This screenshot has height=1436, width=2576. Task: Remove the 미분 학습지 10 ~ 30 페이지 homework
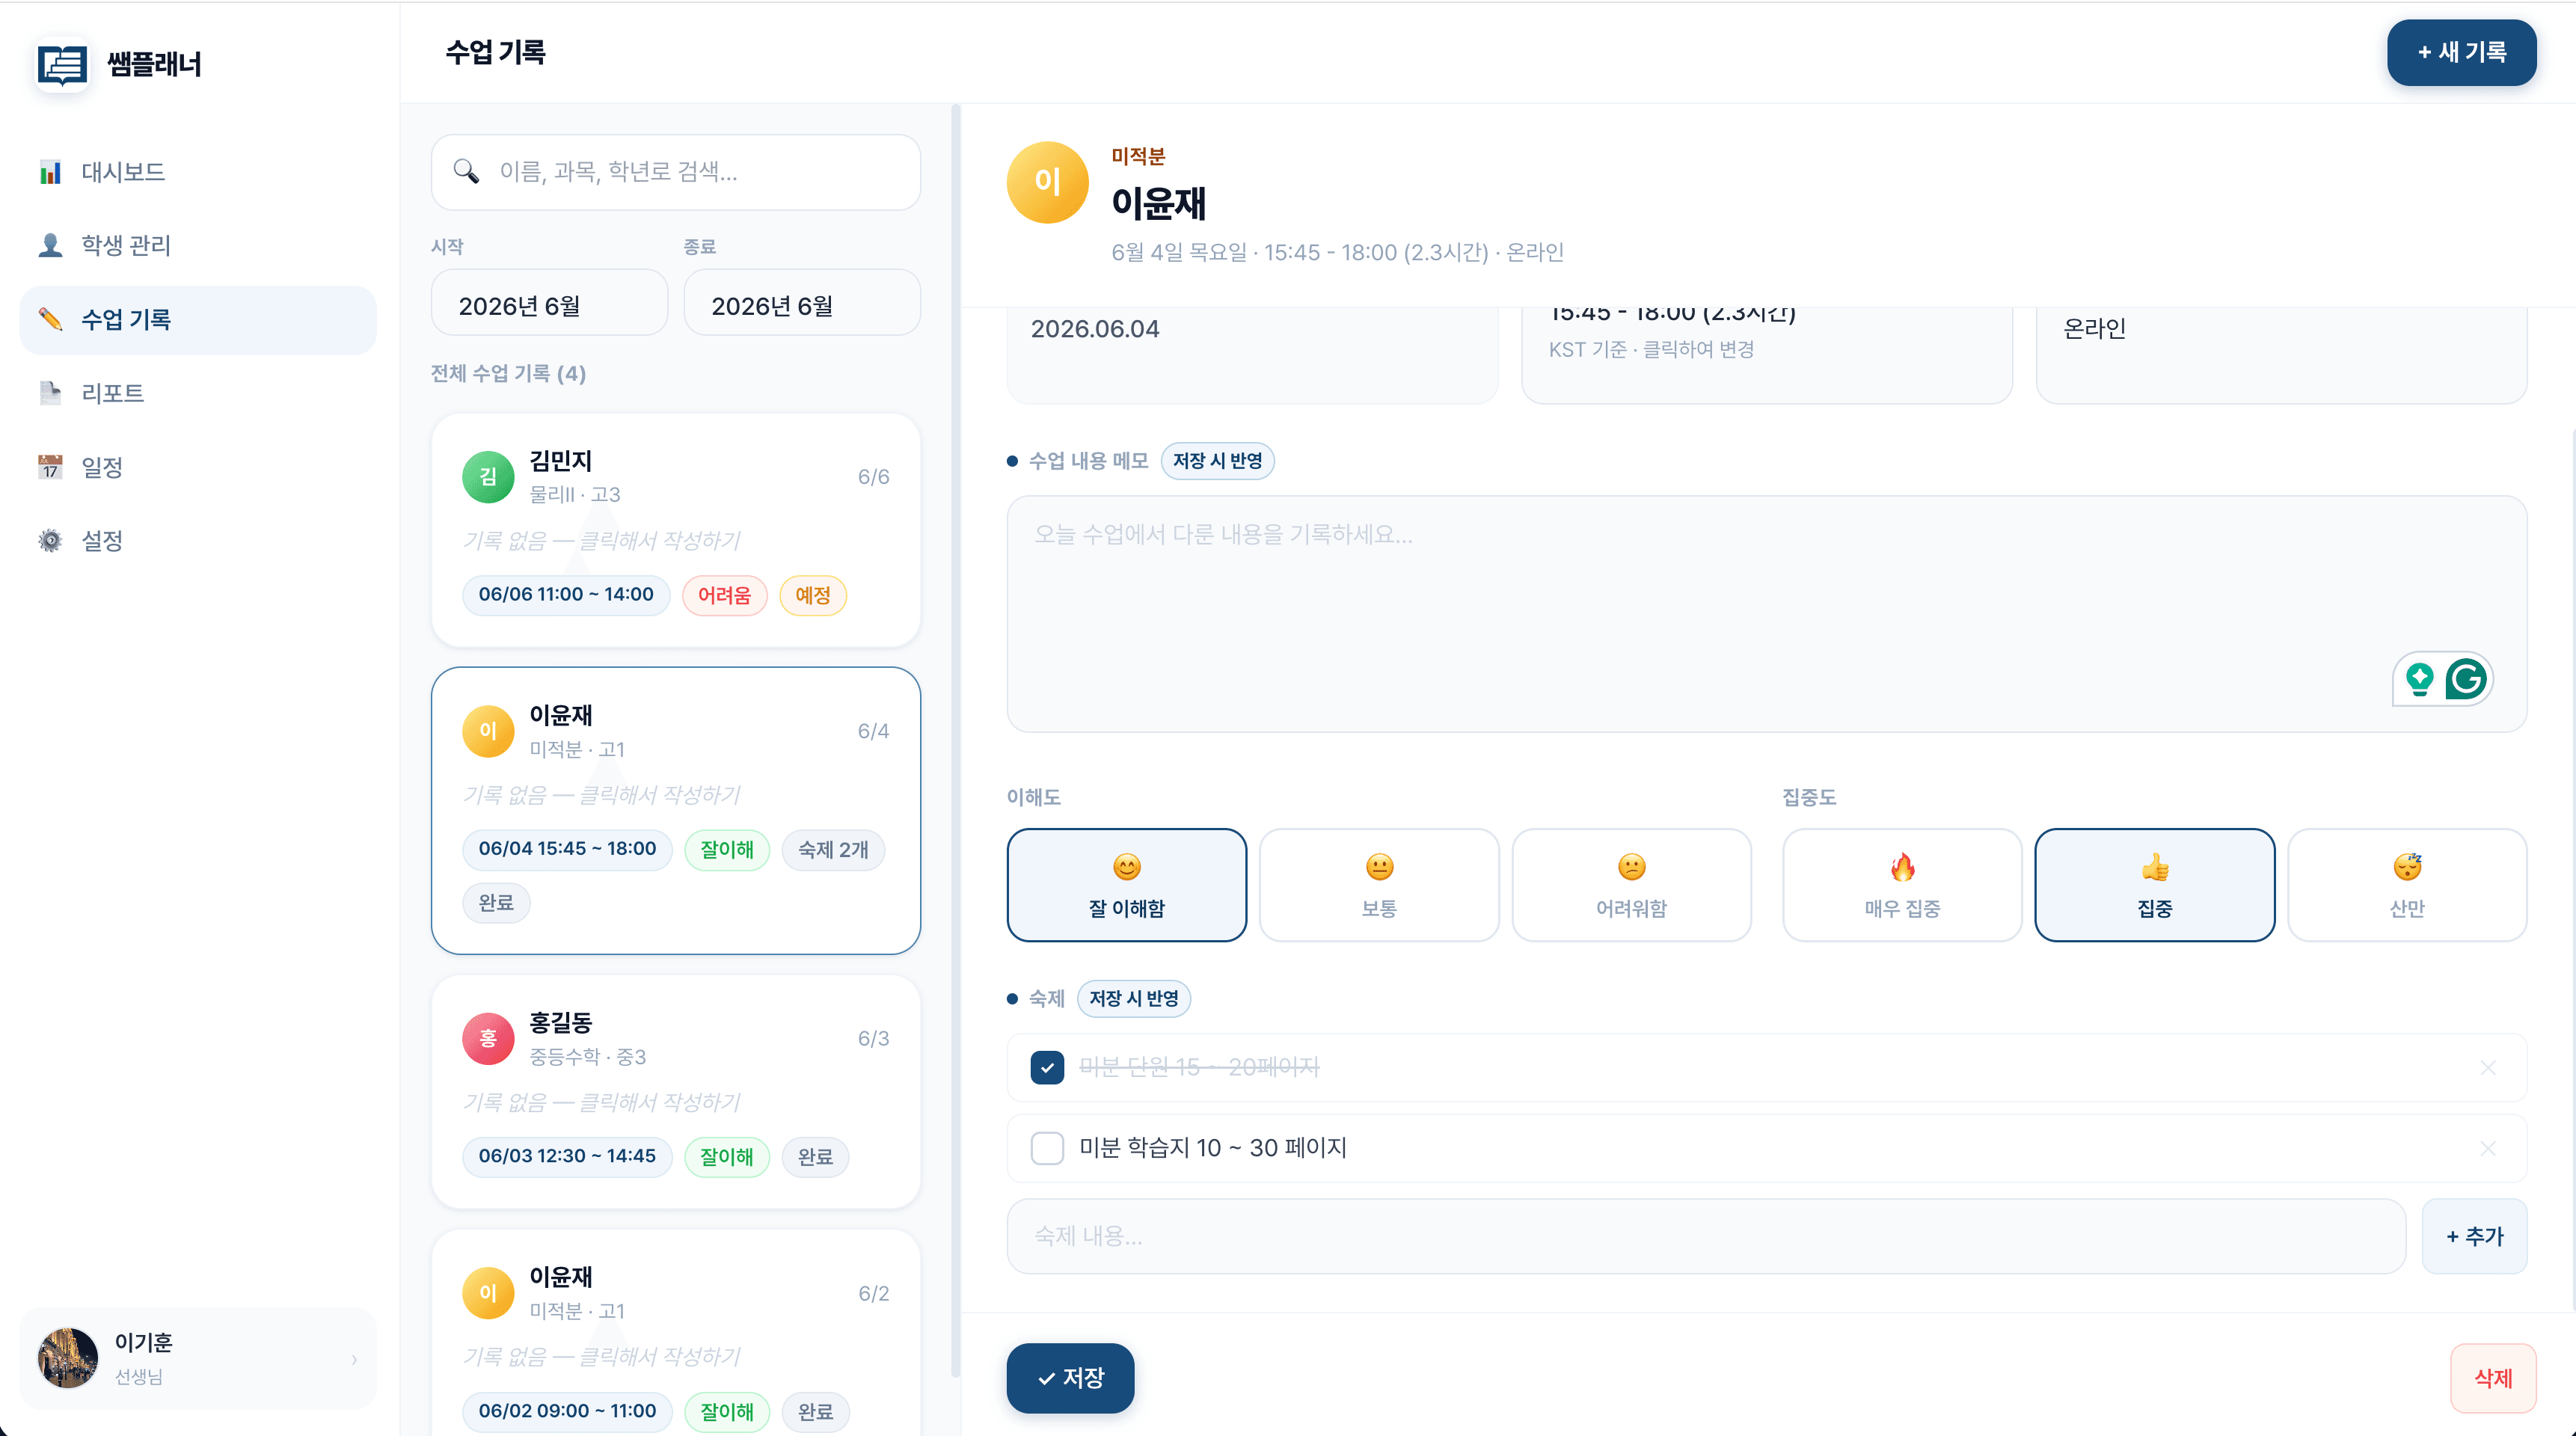click(x=2488, y=1148)
